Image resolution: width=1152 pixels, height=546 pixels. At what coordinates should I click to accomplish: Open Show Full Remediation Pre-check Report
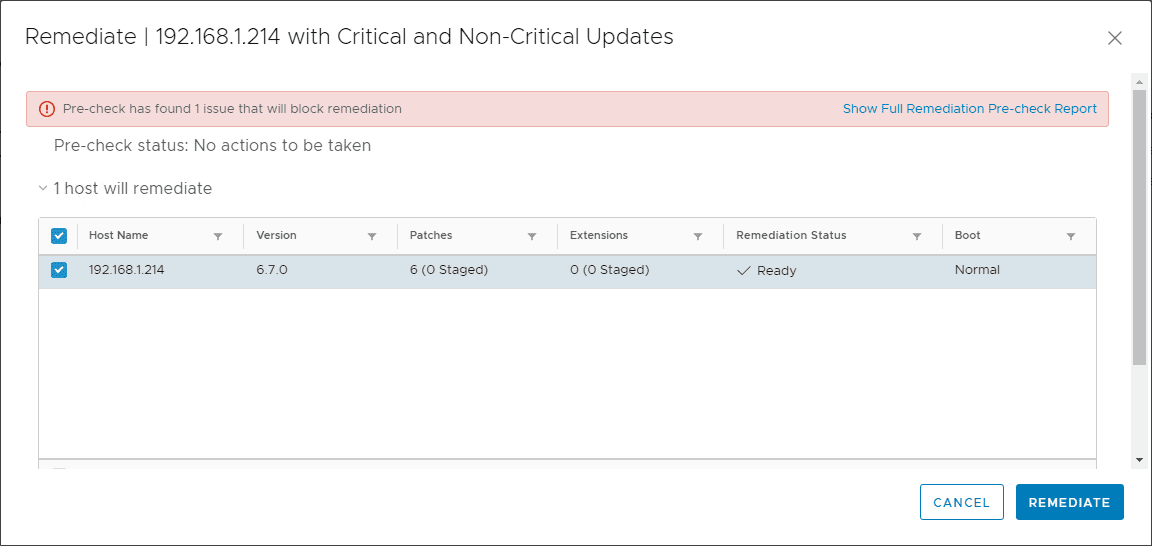point(969,109)
